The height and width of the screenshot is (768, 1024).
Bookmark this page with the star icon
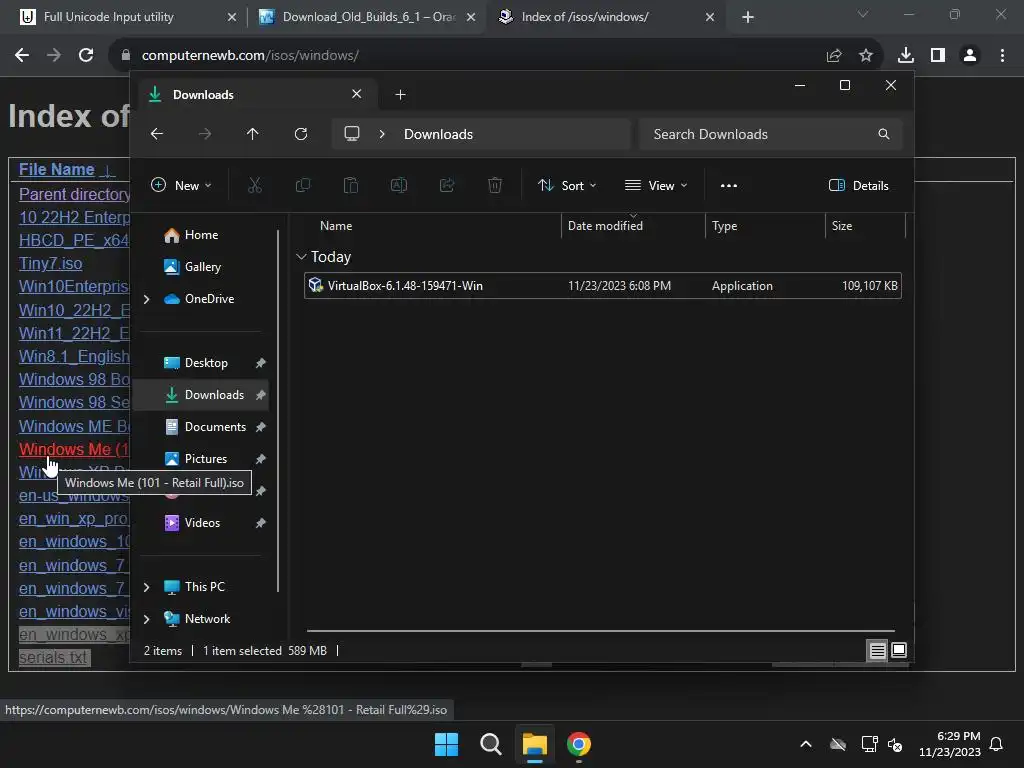866,56
